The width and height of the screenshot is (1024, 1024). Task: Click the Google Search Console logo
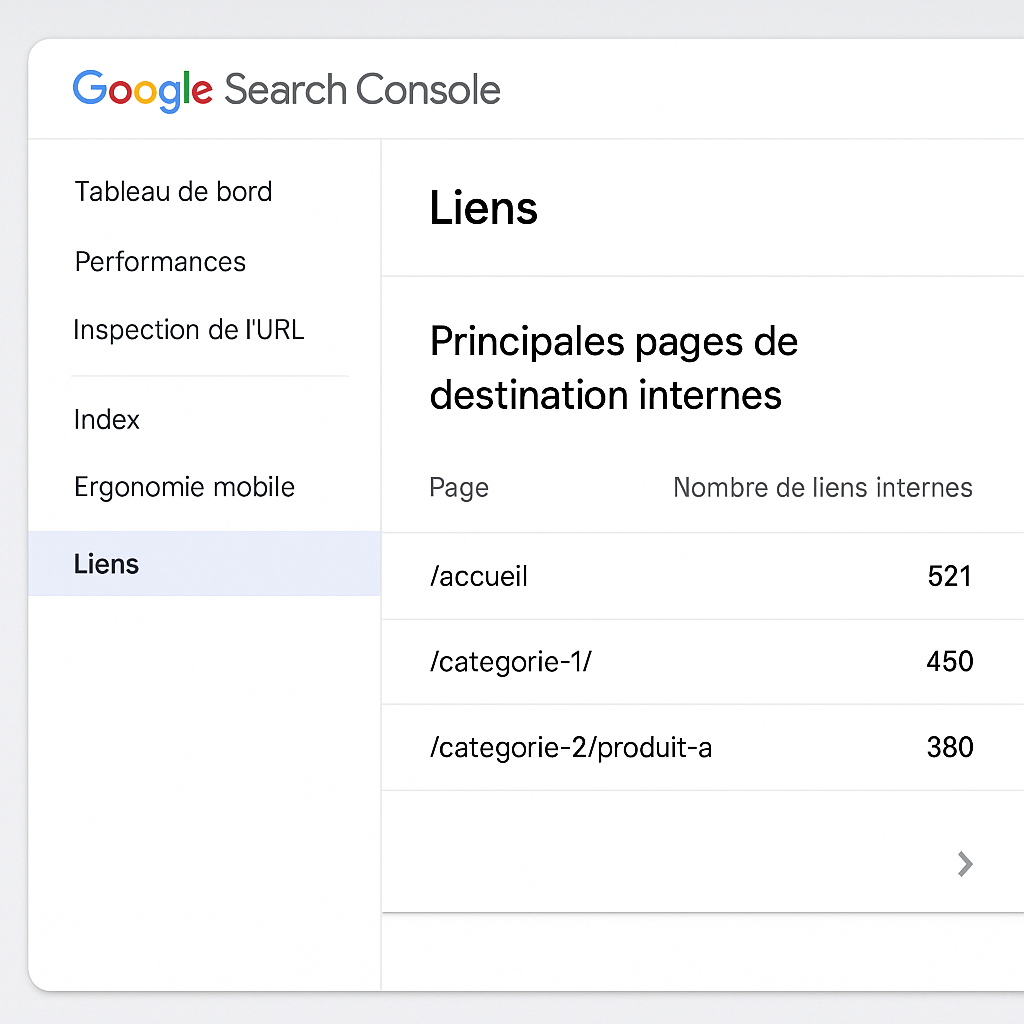pyautogui.click(x=286, y=90)
